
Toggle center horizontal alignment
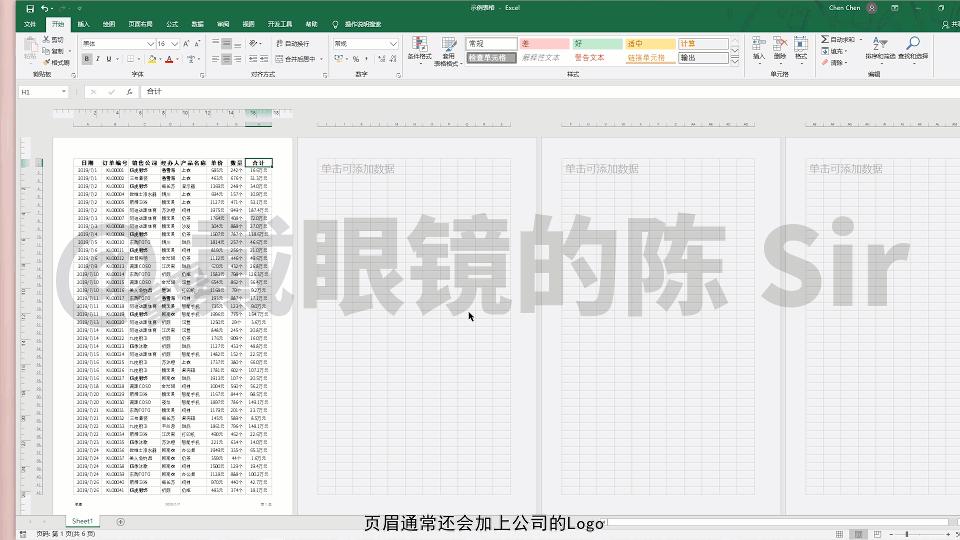pos(227,59)
